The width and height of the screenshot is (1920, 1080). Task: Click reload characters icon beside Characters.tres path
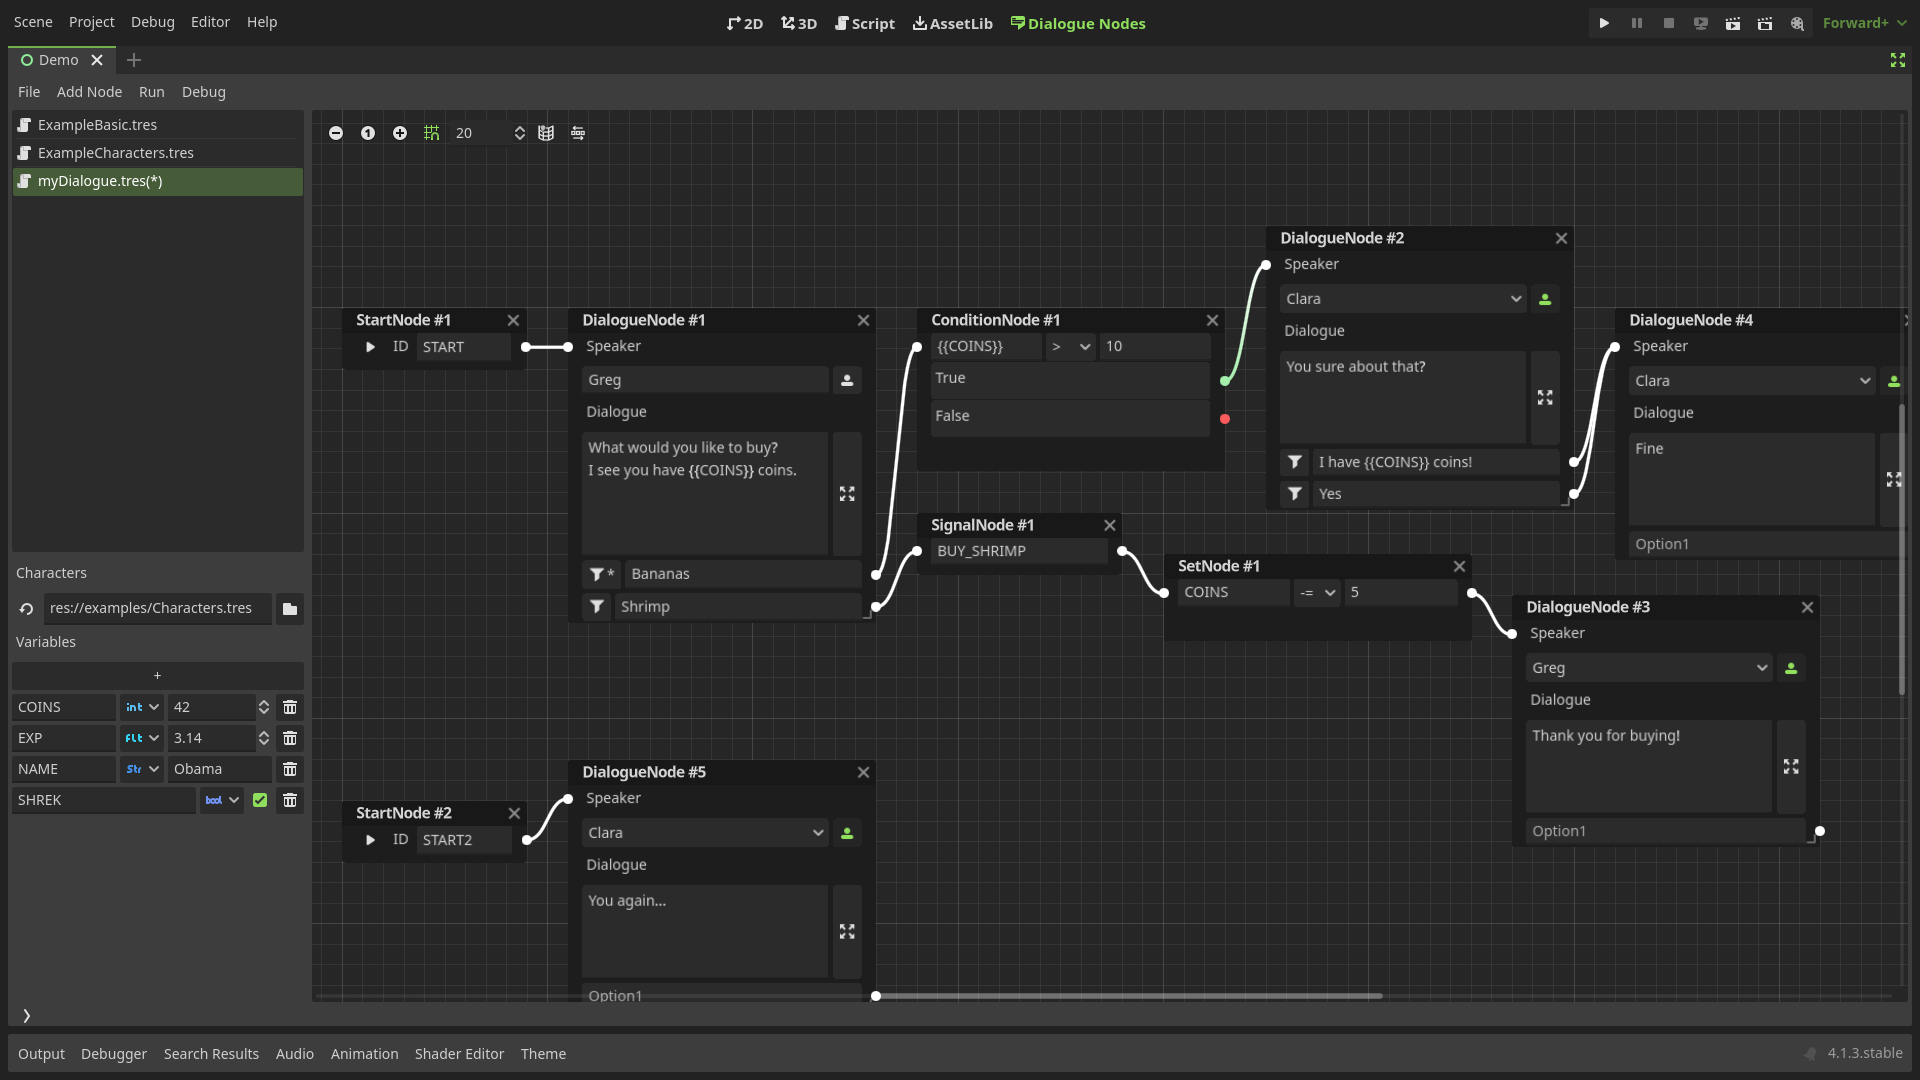(27, 609)
